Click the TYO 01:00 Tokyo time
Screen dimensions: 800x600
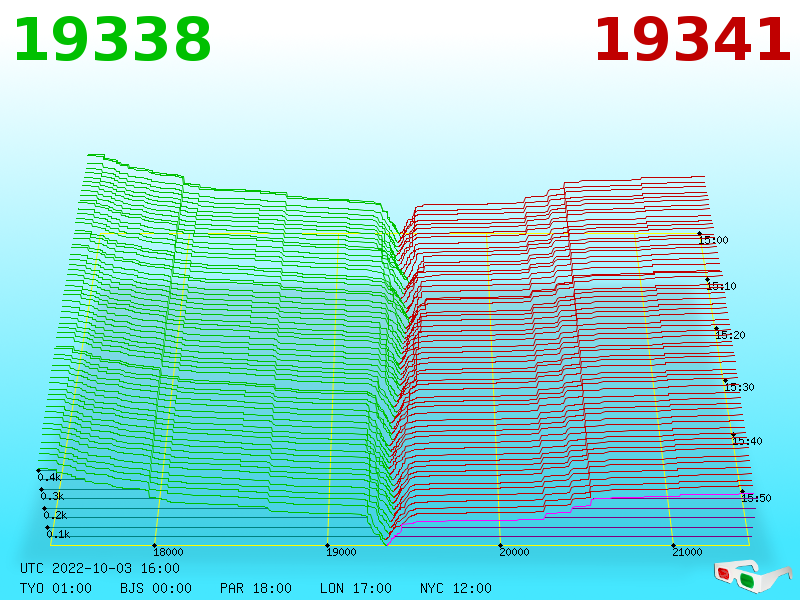click(56, 588)
